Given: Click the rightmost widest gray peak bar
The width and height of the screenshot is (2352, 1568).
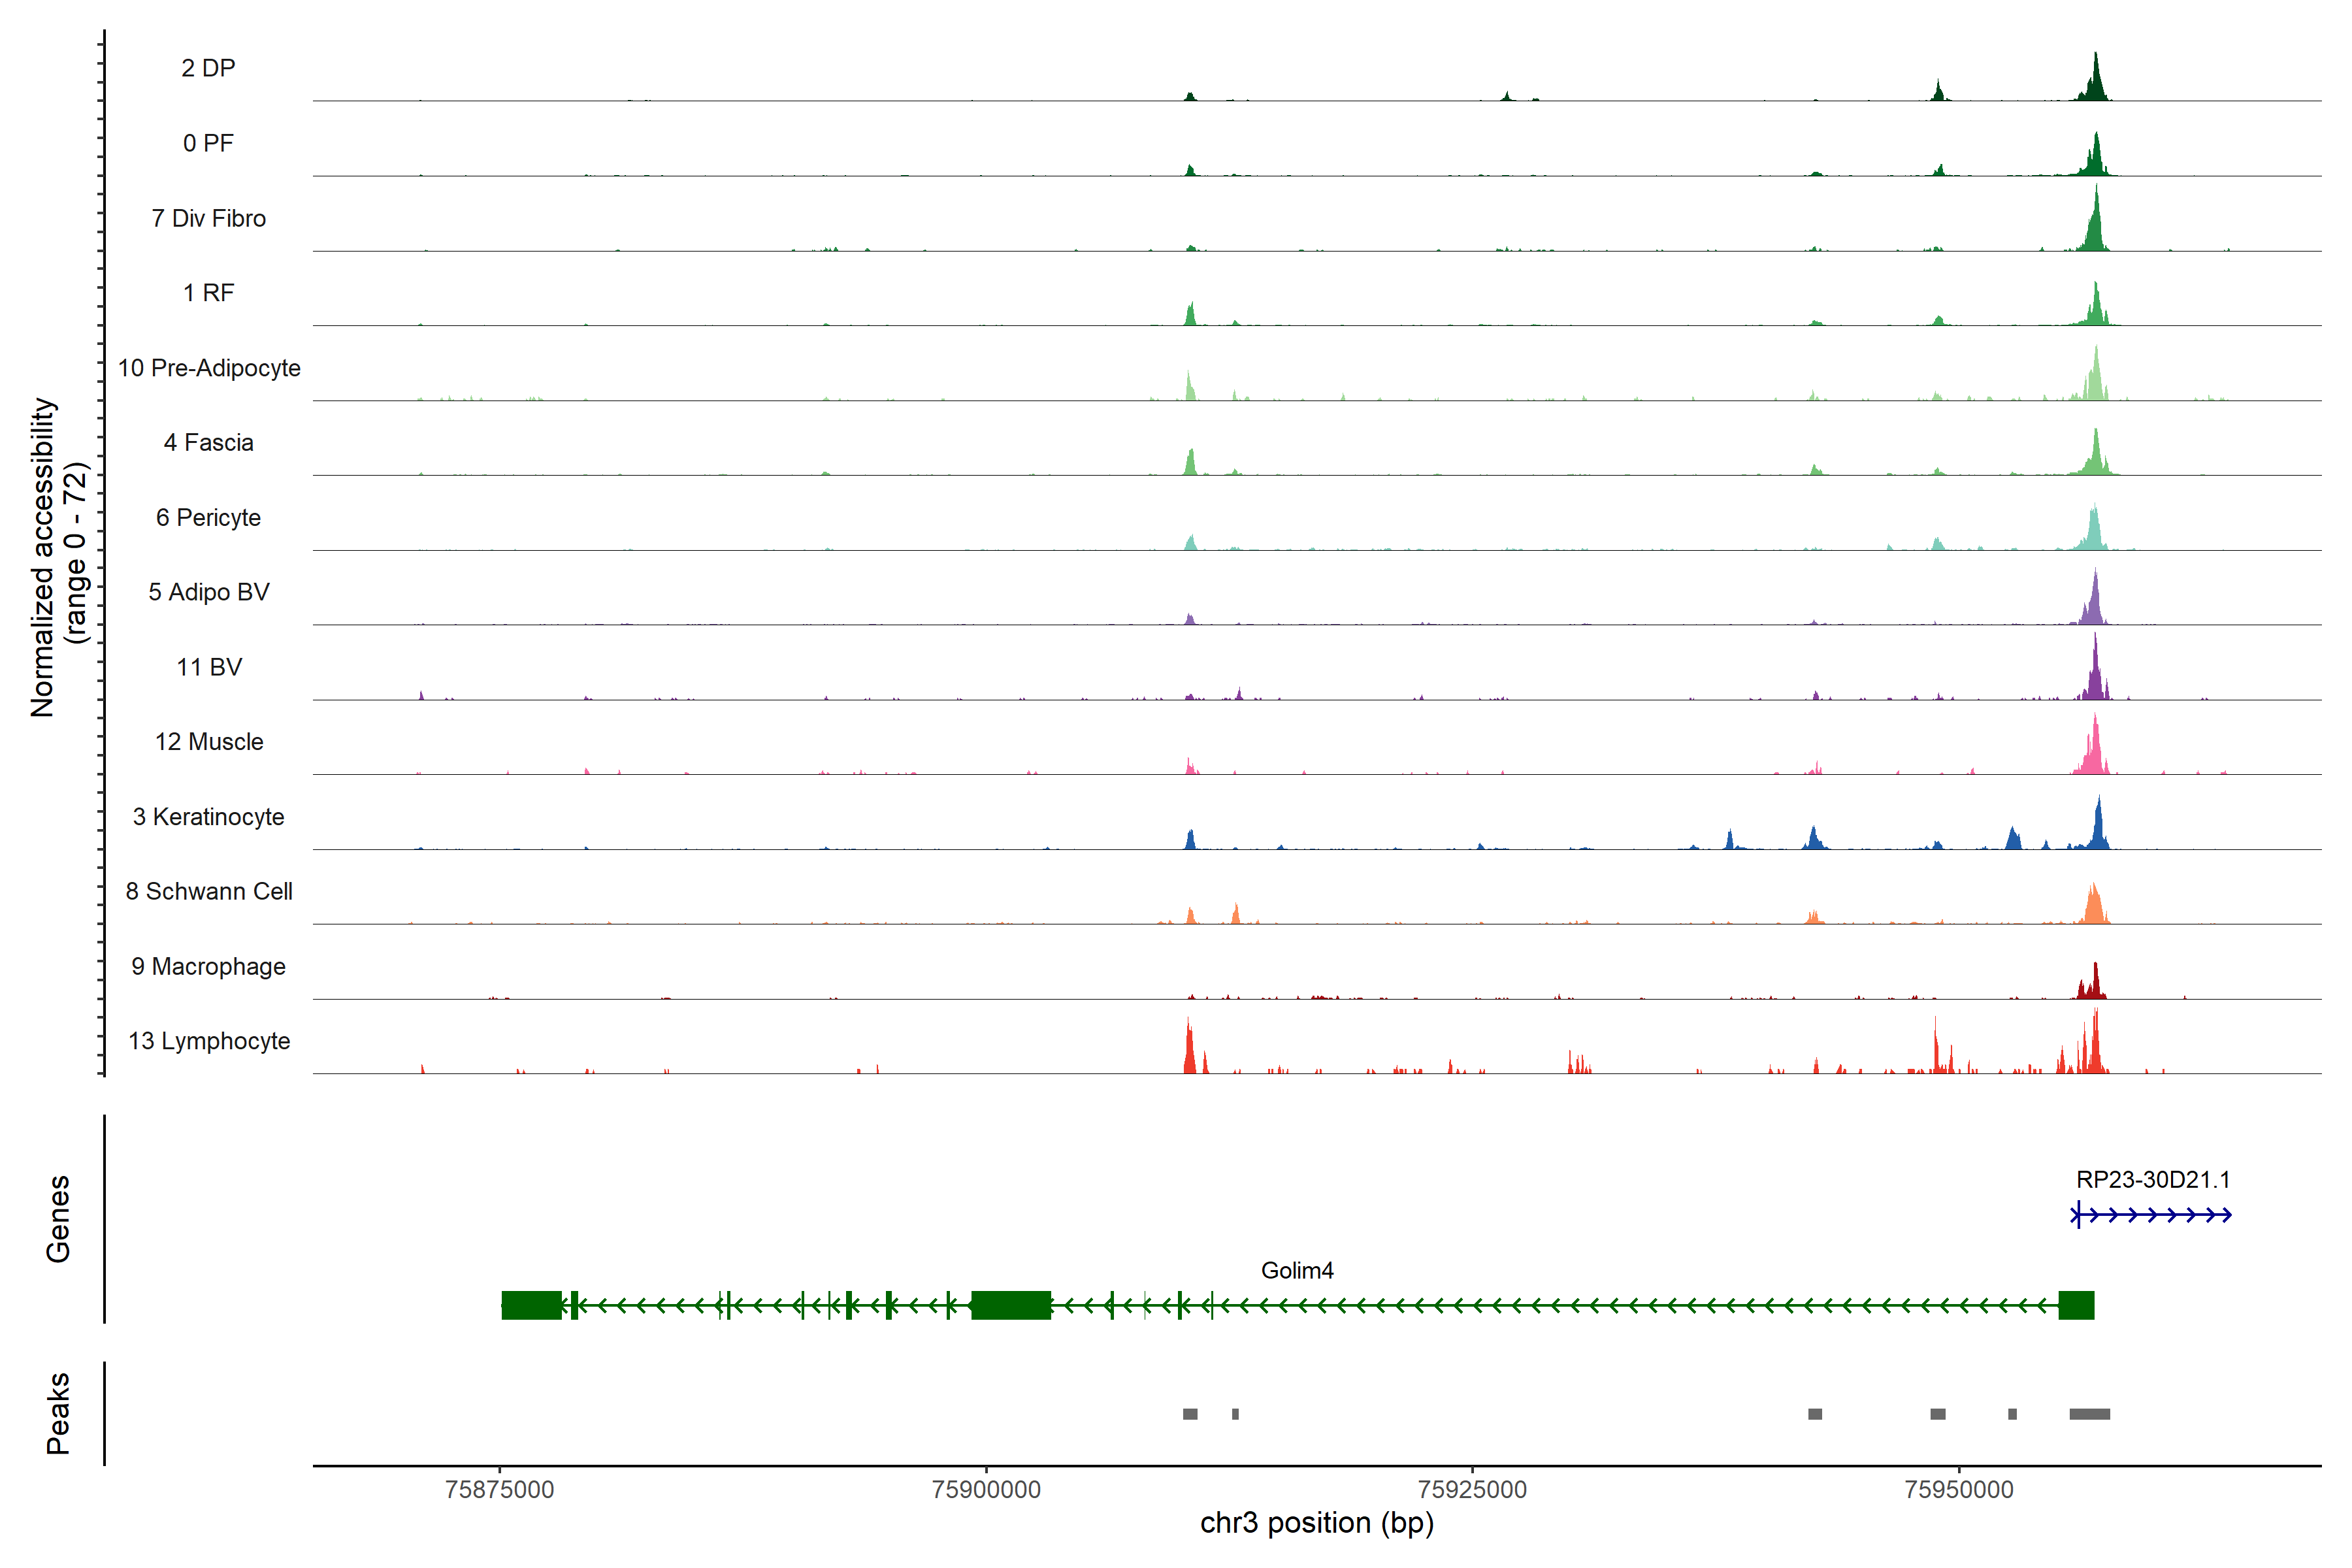Looking at the screenshot, I should pyautogui.click(x=2089, y=1414).
